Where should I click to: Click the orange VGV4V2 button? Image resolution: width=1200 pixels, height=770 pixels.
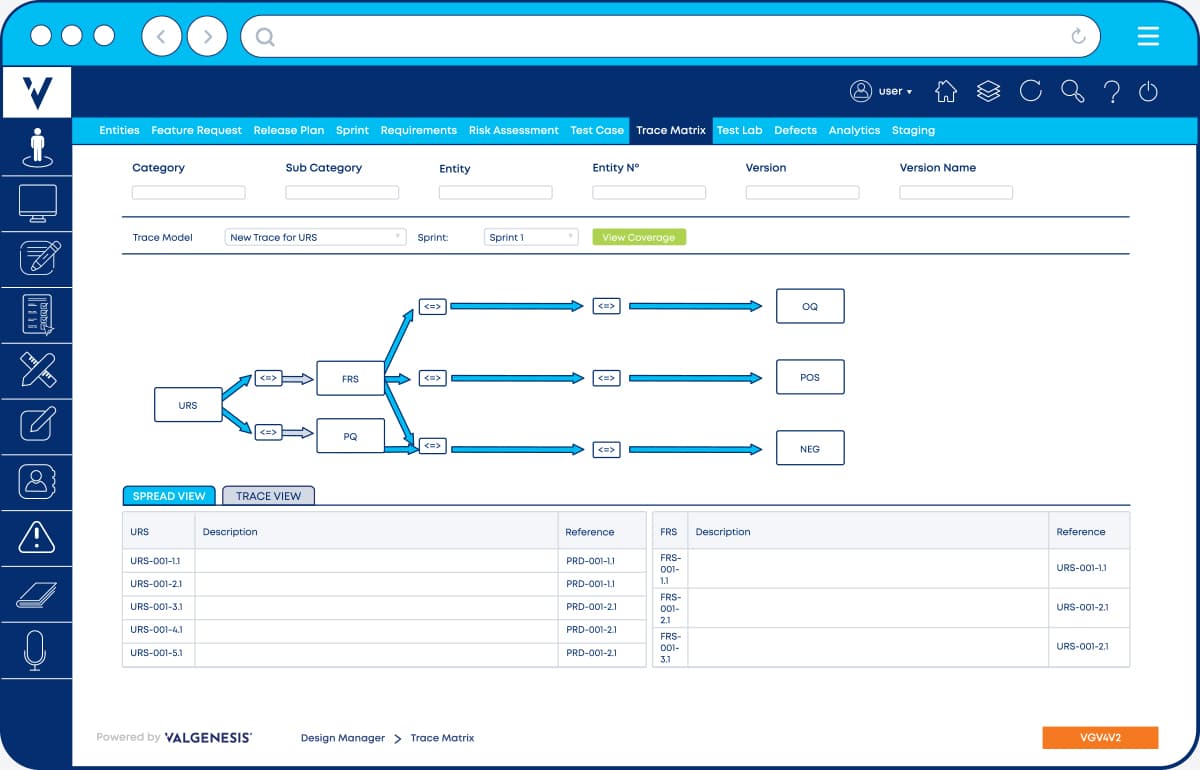[1100, 737]
